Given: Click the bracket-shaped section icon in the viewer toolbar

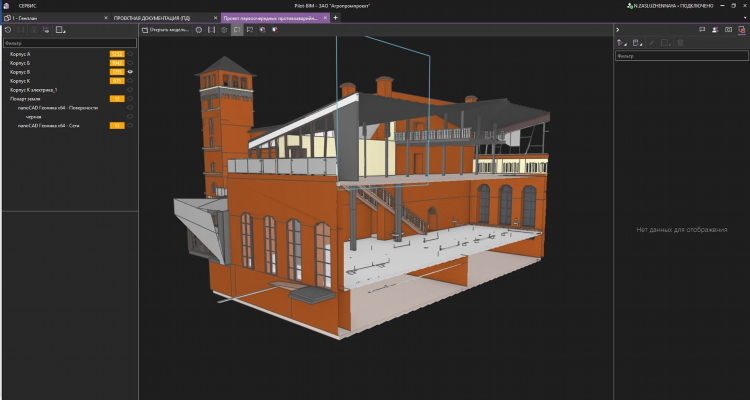Looking at the screenshot, I should click(x=211, y=30).
